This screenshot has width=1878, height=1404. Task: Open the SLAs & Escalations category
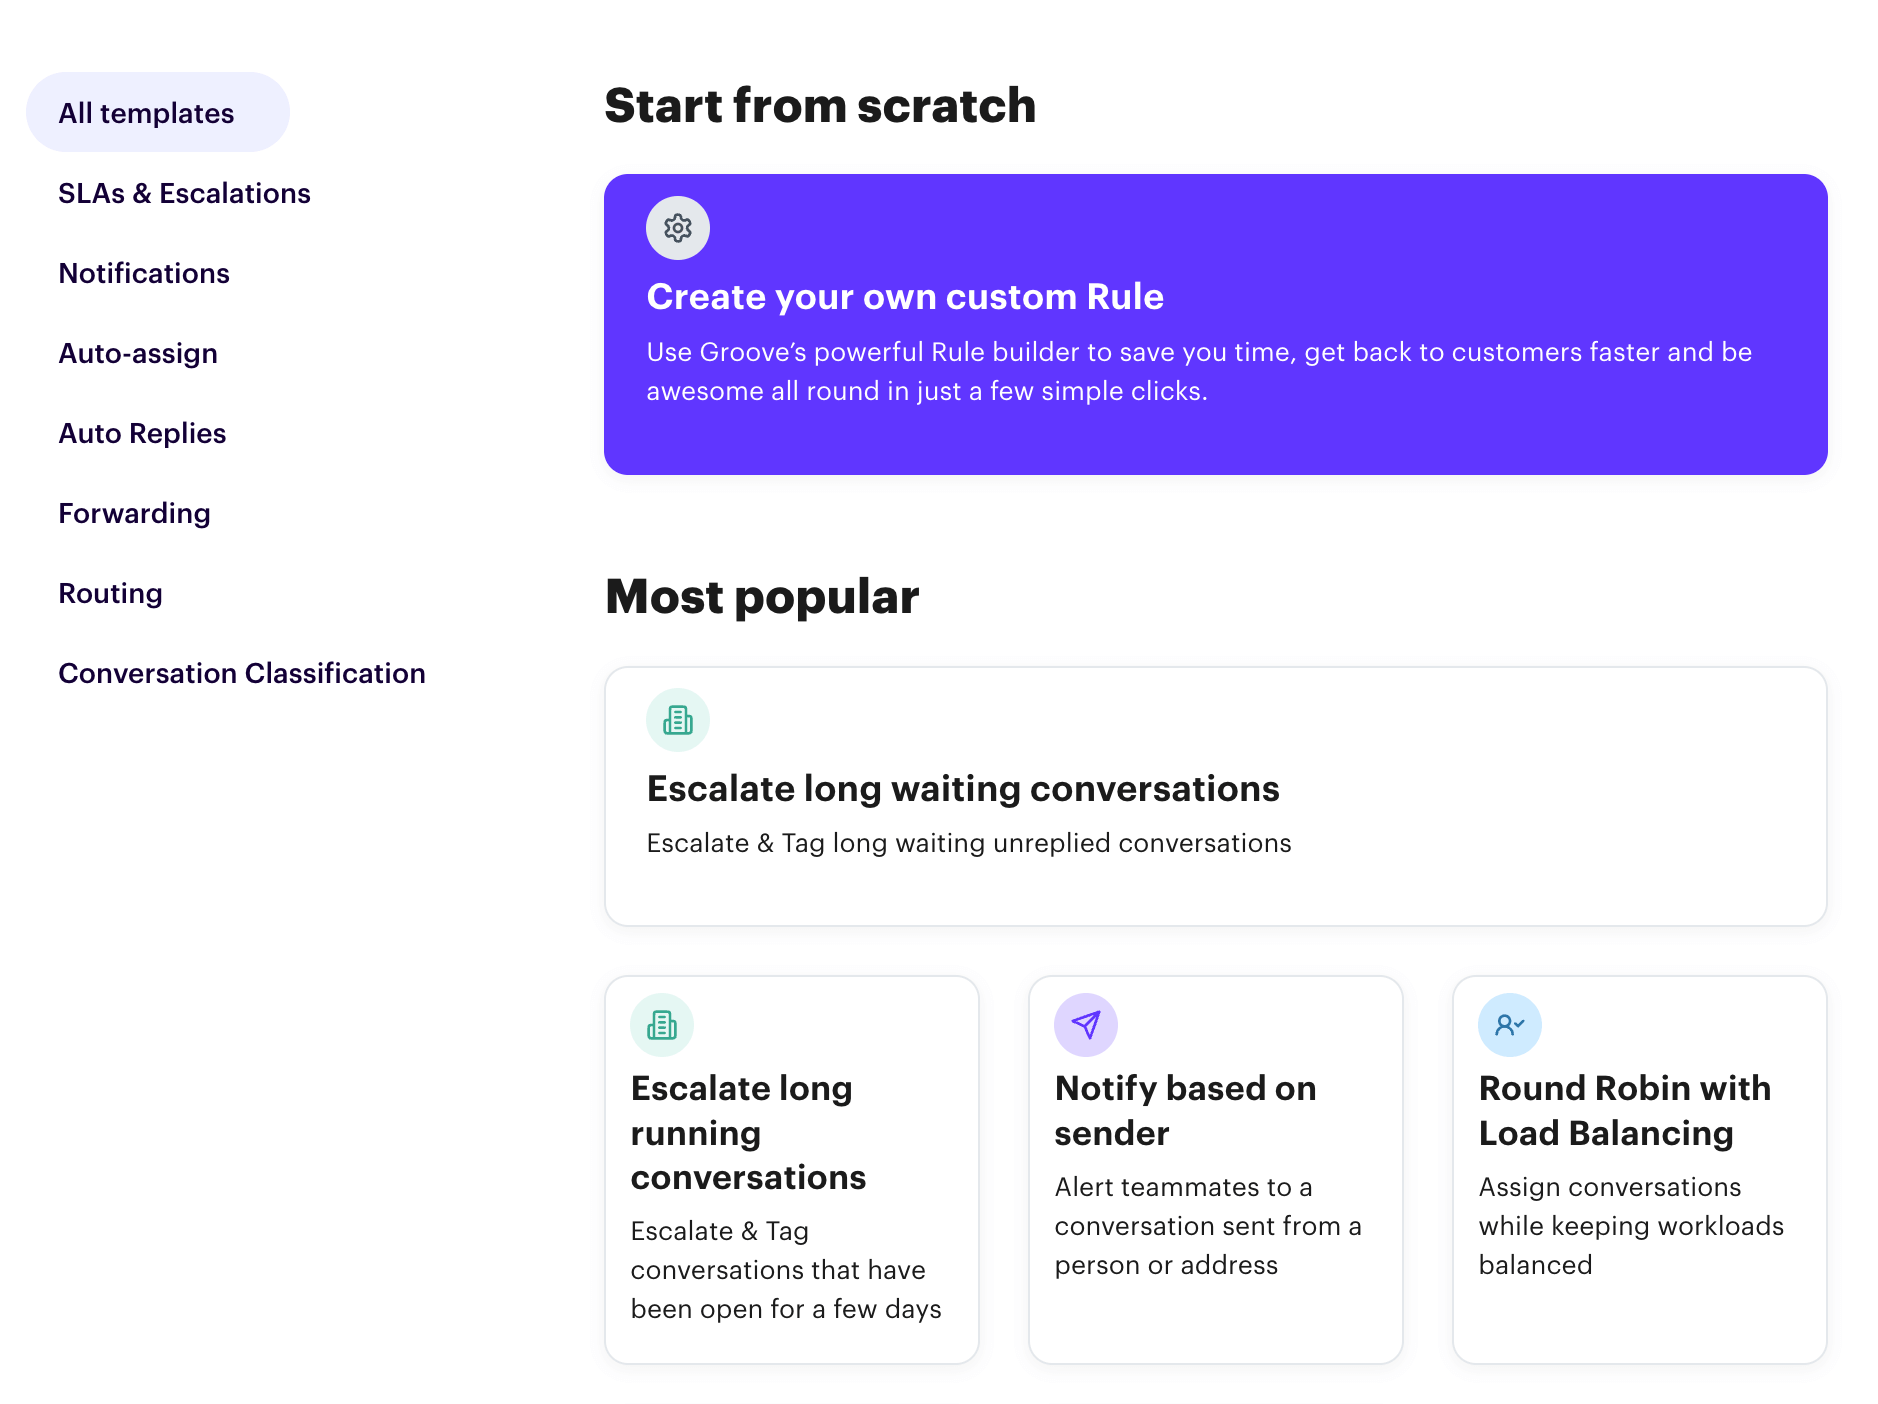click(184, 193)
